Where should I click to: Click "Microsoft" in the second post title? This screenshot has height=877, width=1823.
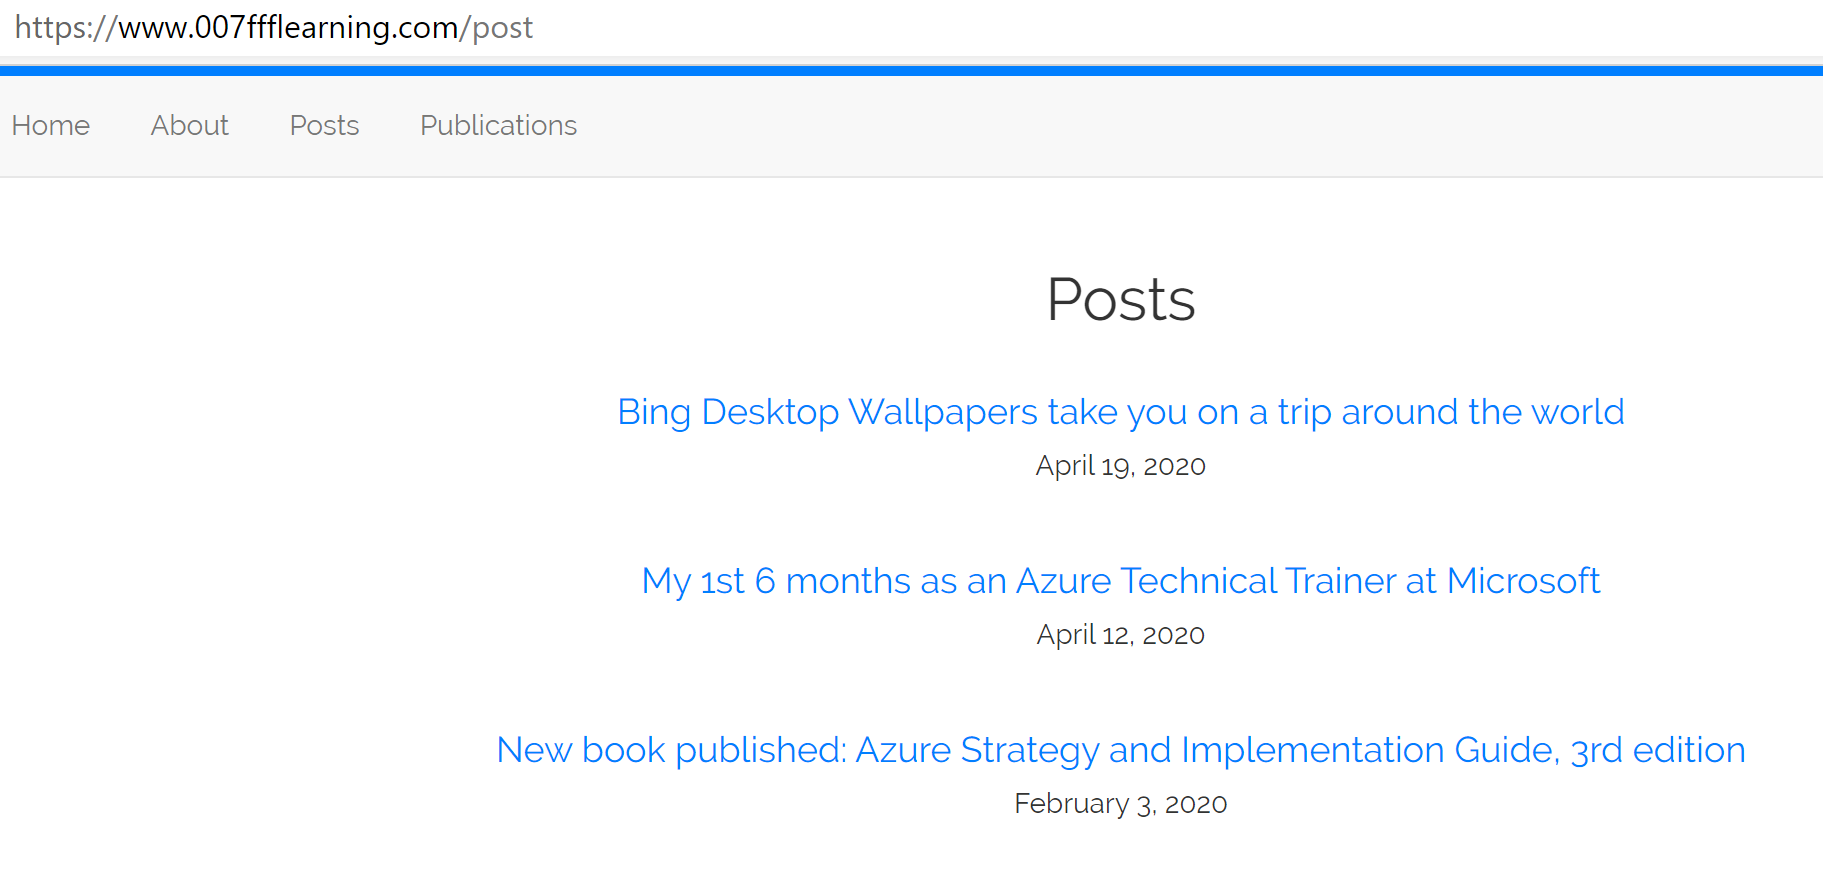pyautogui.click(x=1523, y=581)
